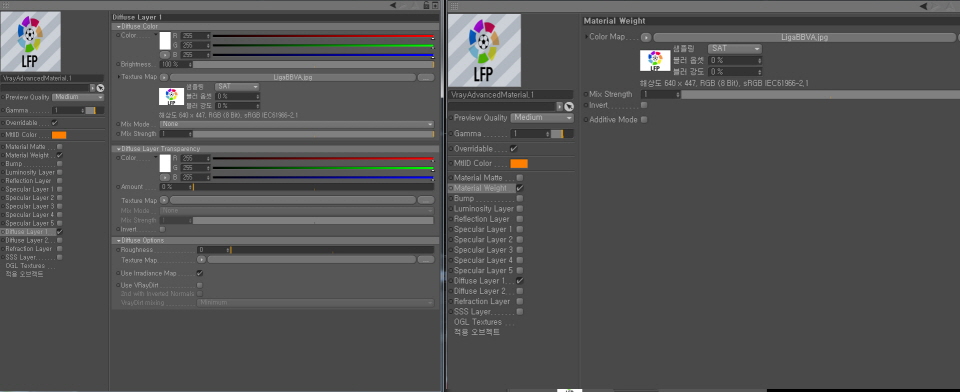960x392 pixels.
Task: Collapse the Diffuse Layer Transparency section
Action: pyautogui.click(x=117, y=149)
